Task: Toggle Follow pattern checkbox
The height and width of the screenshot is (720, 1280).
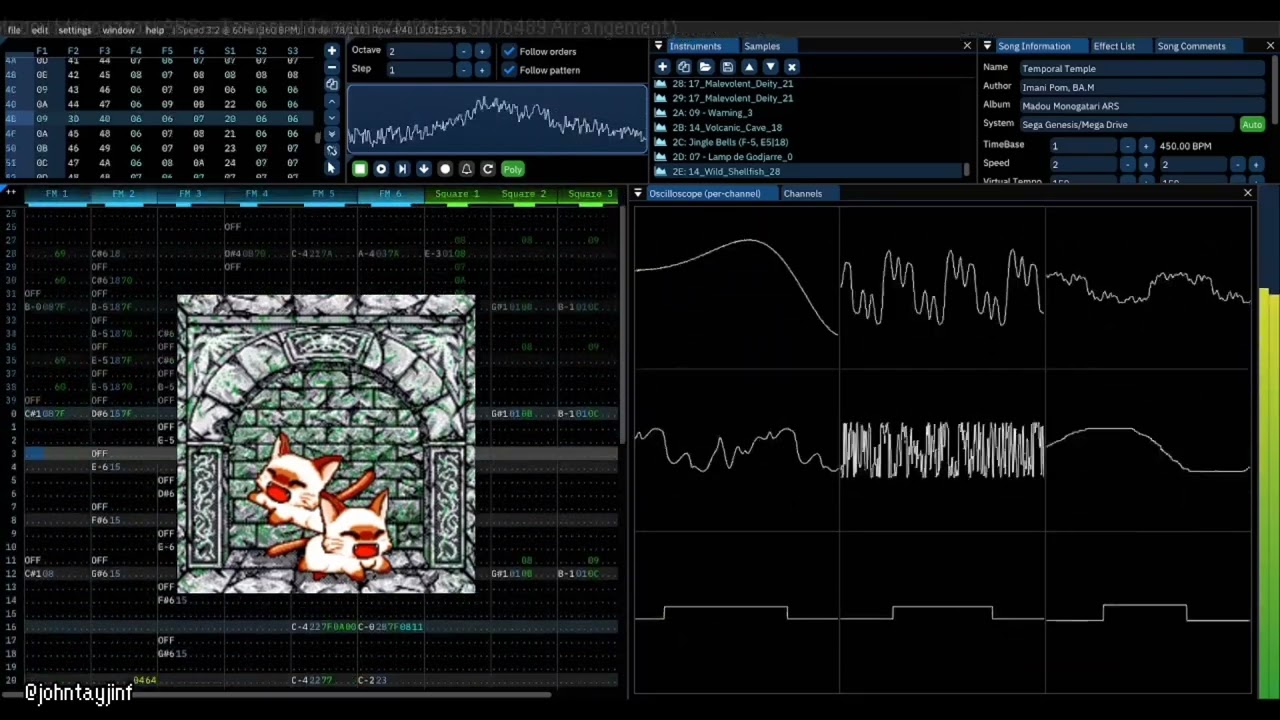Action: pos(509,70)
